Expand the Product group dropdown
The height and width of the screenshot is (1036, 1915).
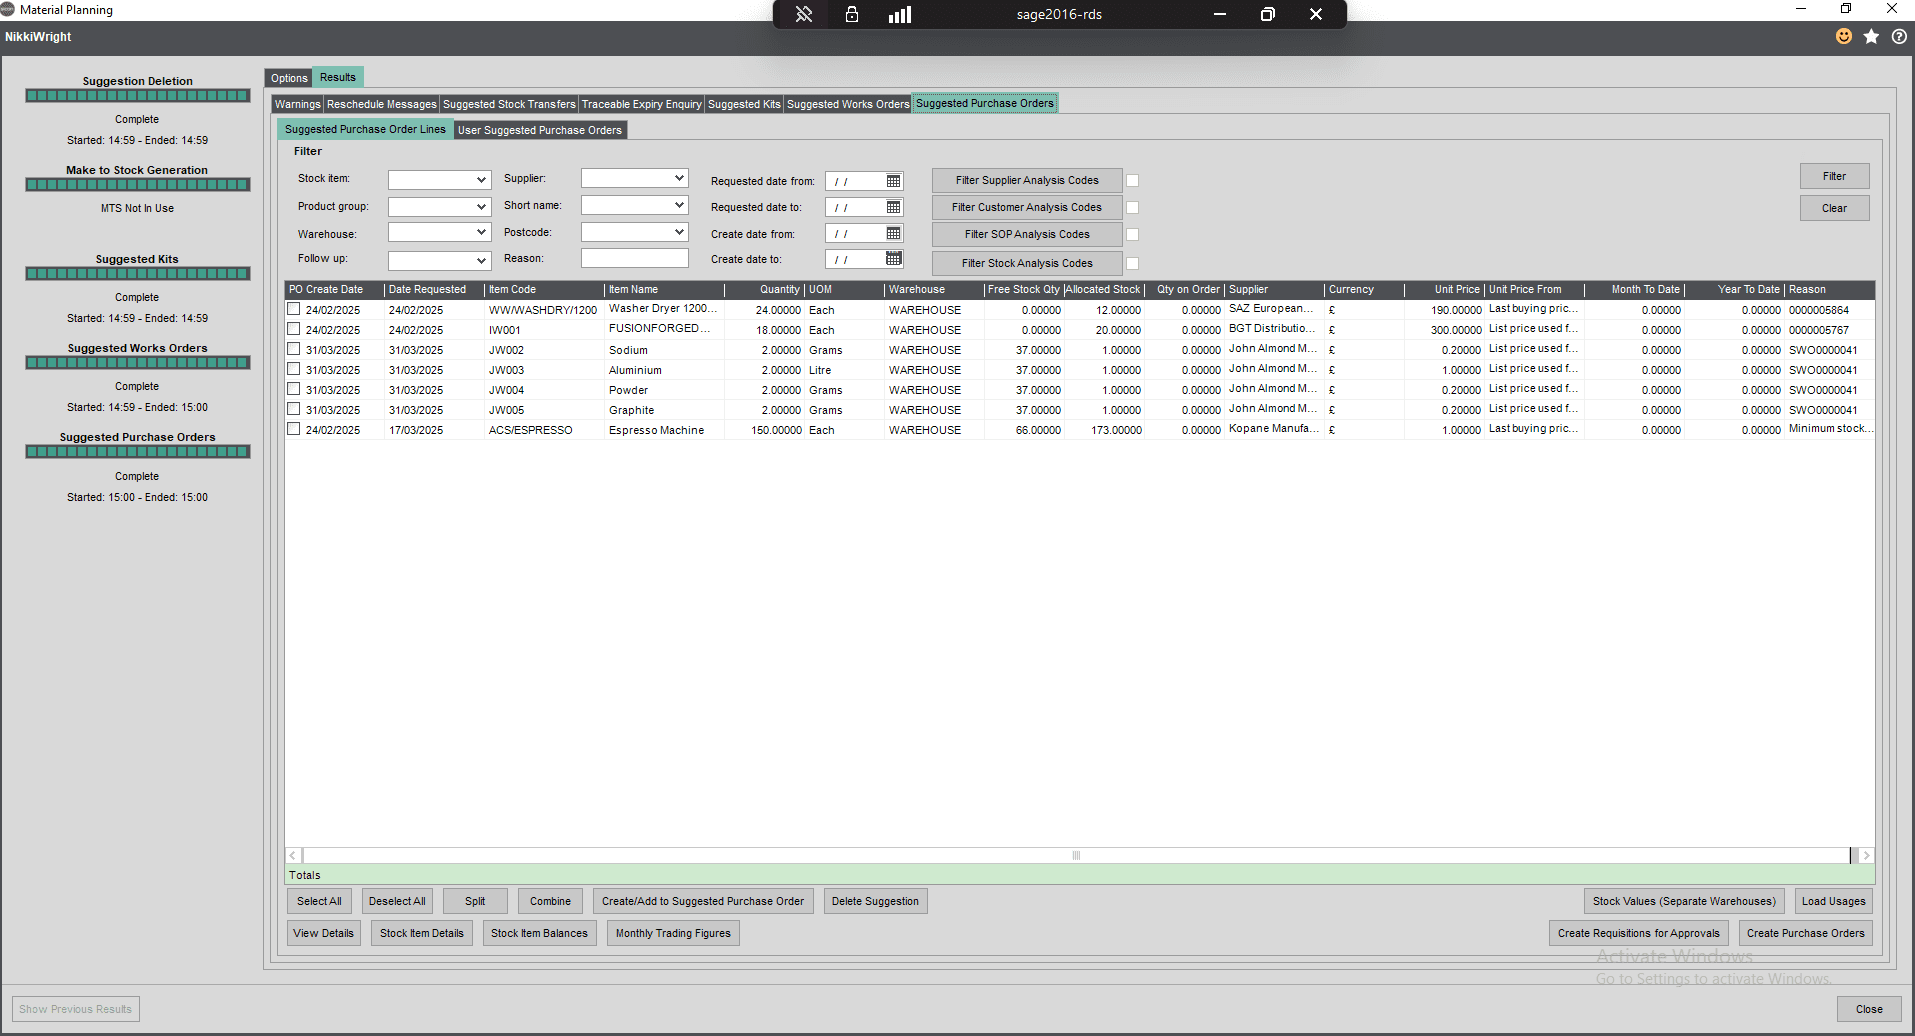point(481,207)
